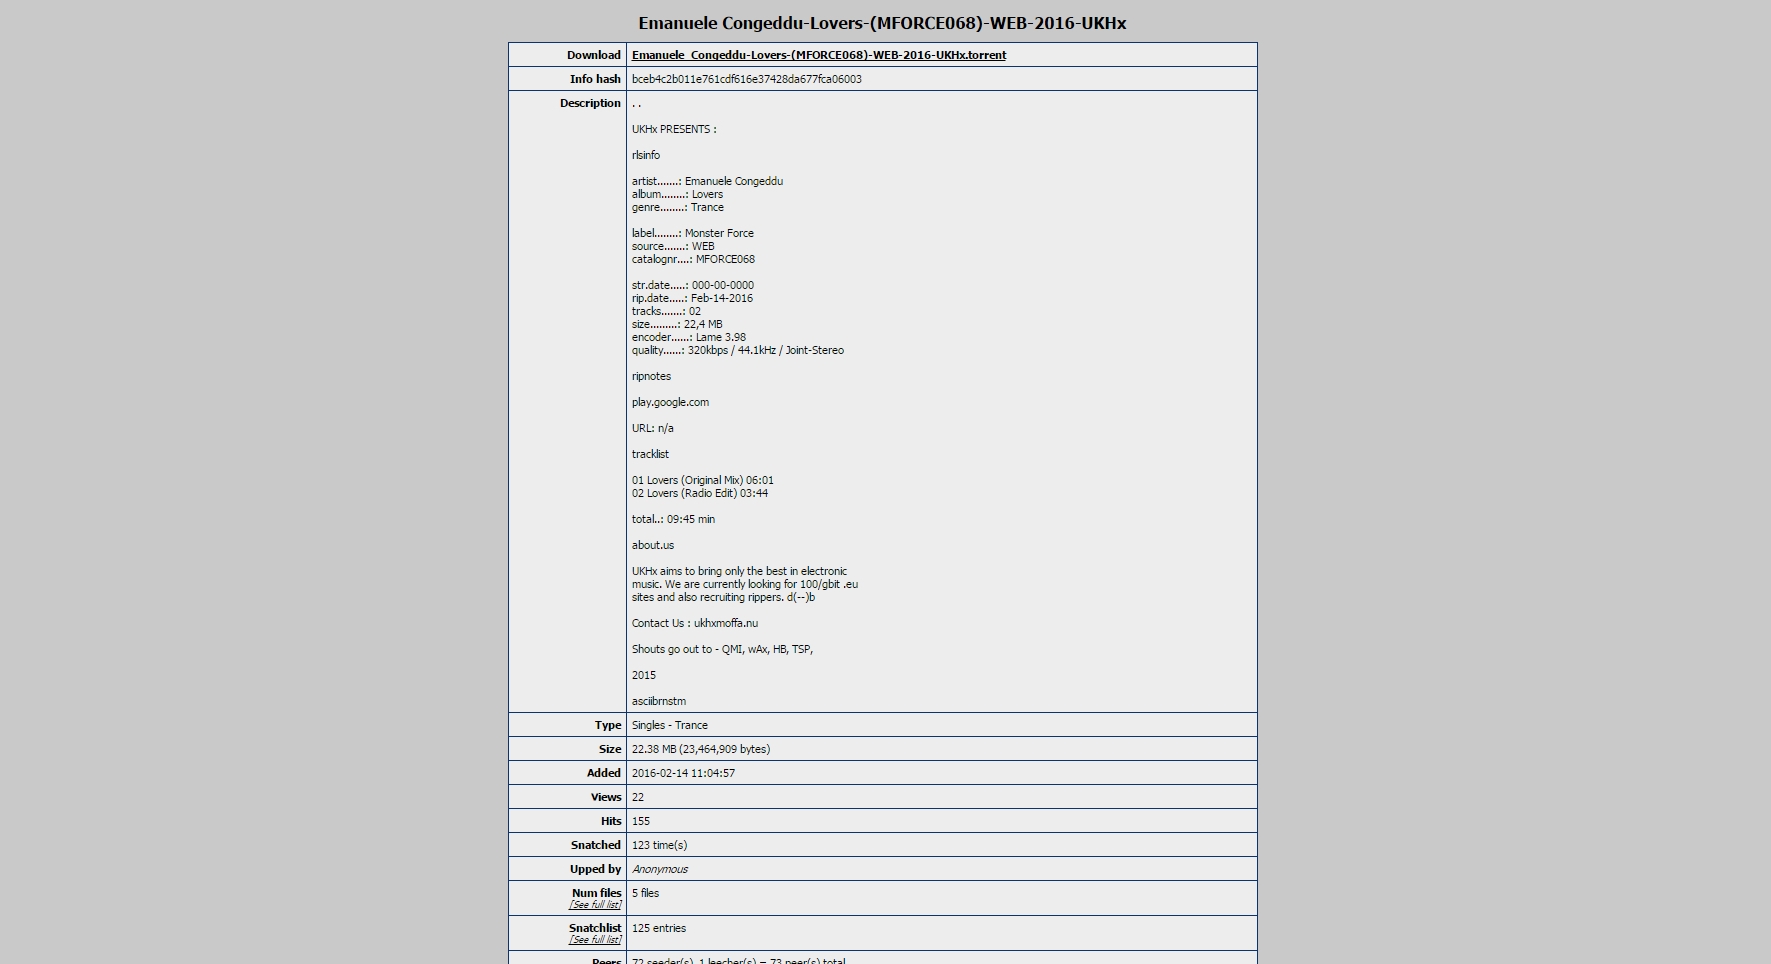Click the '125 entries' snatchlist value
Screen dimensions: 1771x964
pyautogui.click(x=658, y=928)
